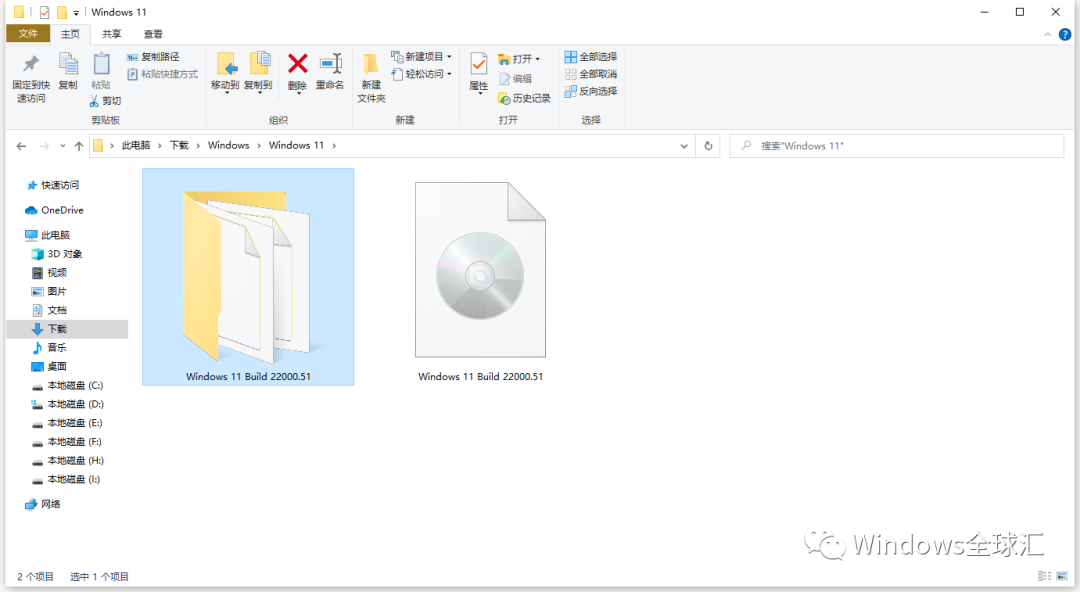Click the Rename ribbon icon
Viewport: 1080px width, 592px height.
pos(330,72)
